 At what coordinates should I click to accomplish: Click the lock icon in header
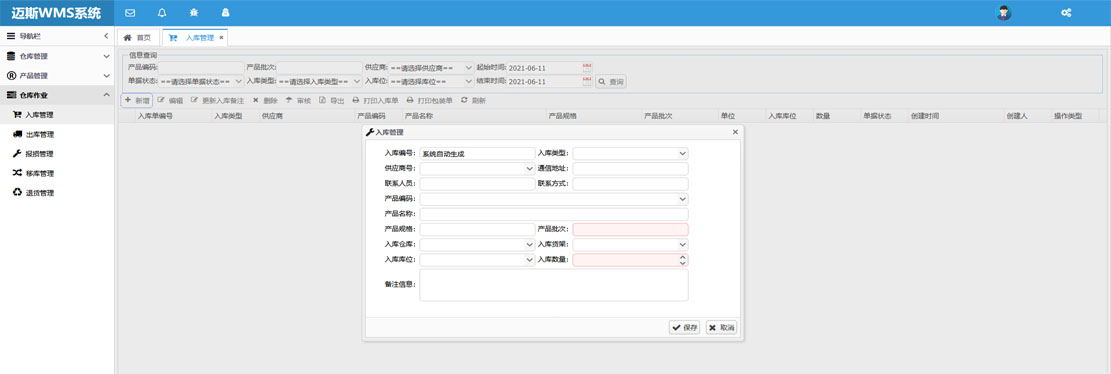(x=226, y=13)
